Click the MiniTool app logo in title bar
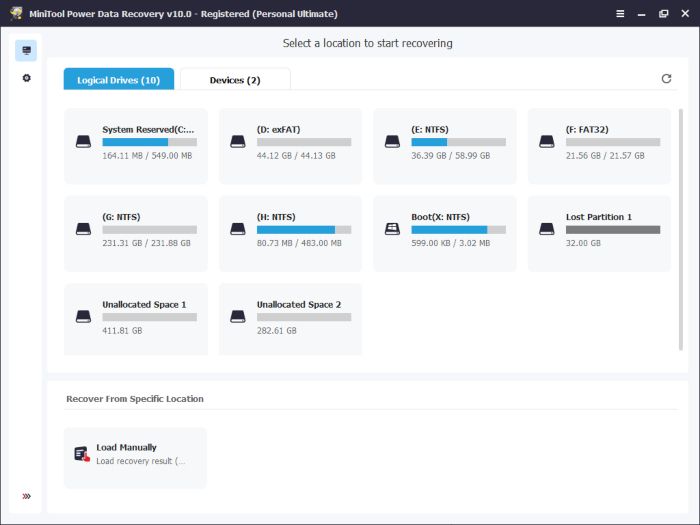This screenshot has height=525, width=700. click(x=16, y=13)
